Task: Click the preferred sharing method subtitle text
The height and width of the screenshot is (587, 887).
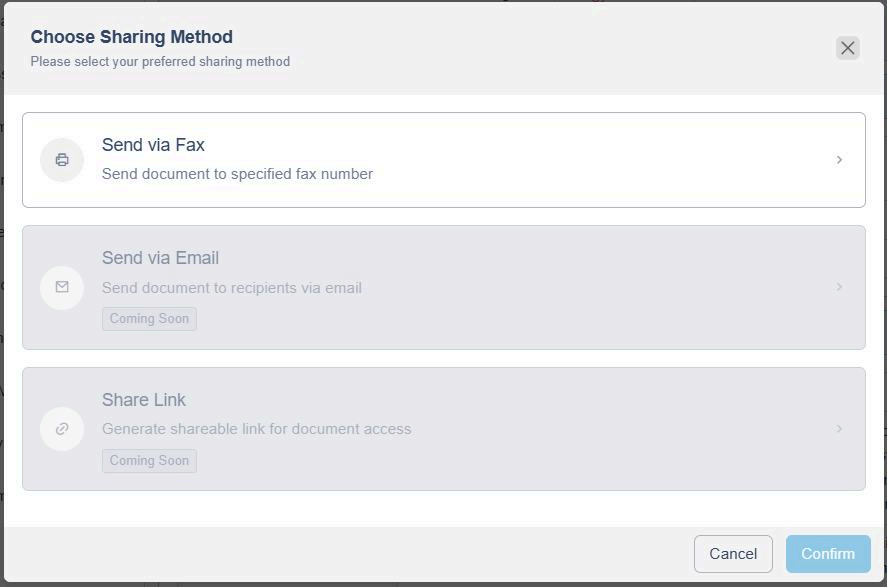Action: (160, 62)
